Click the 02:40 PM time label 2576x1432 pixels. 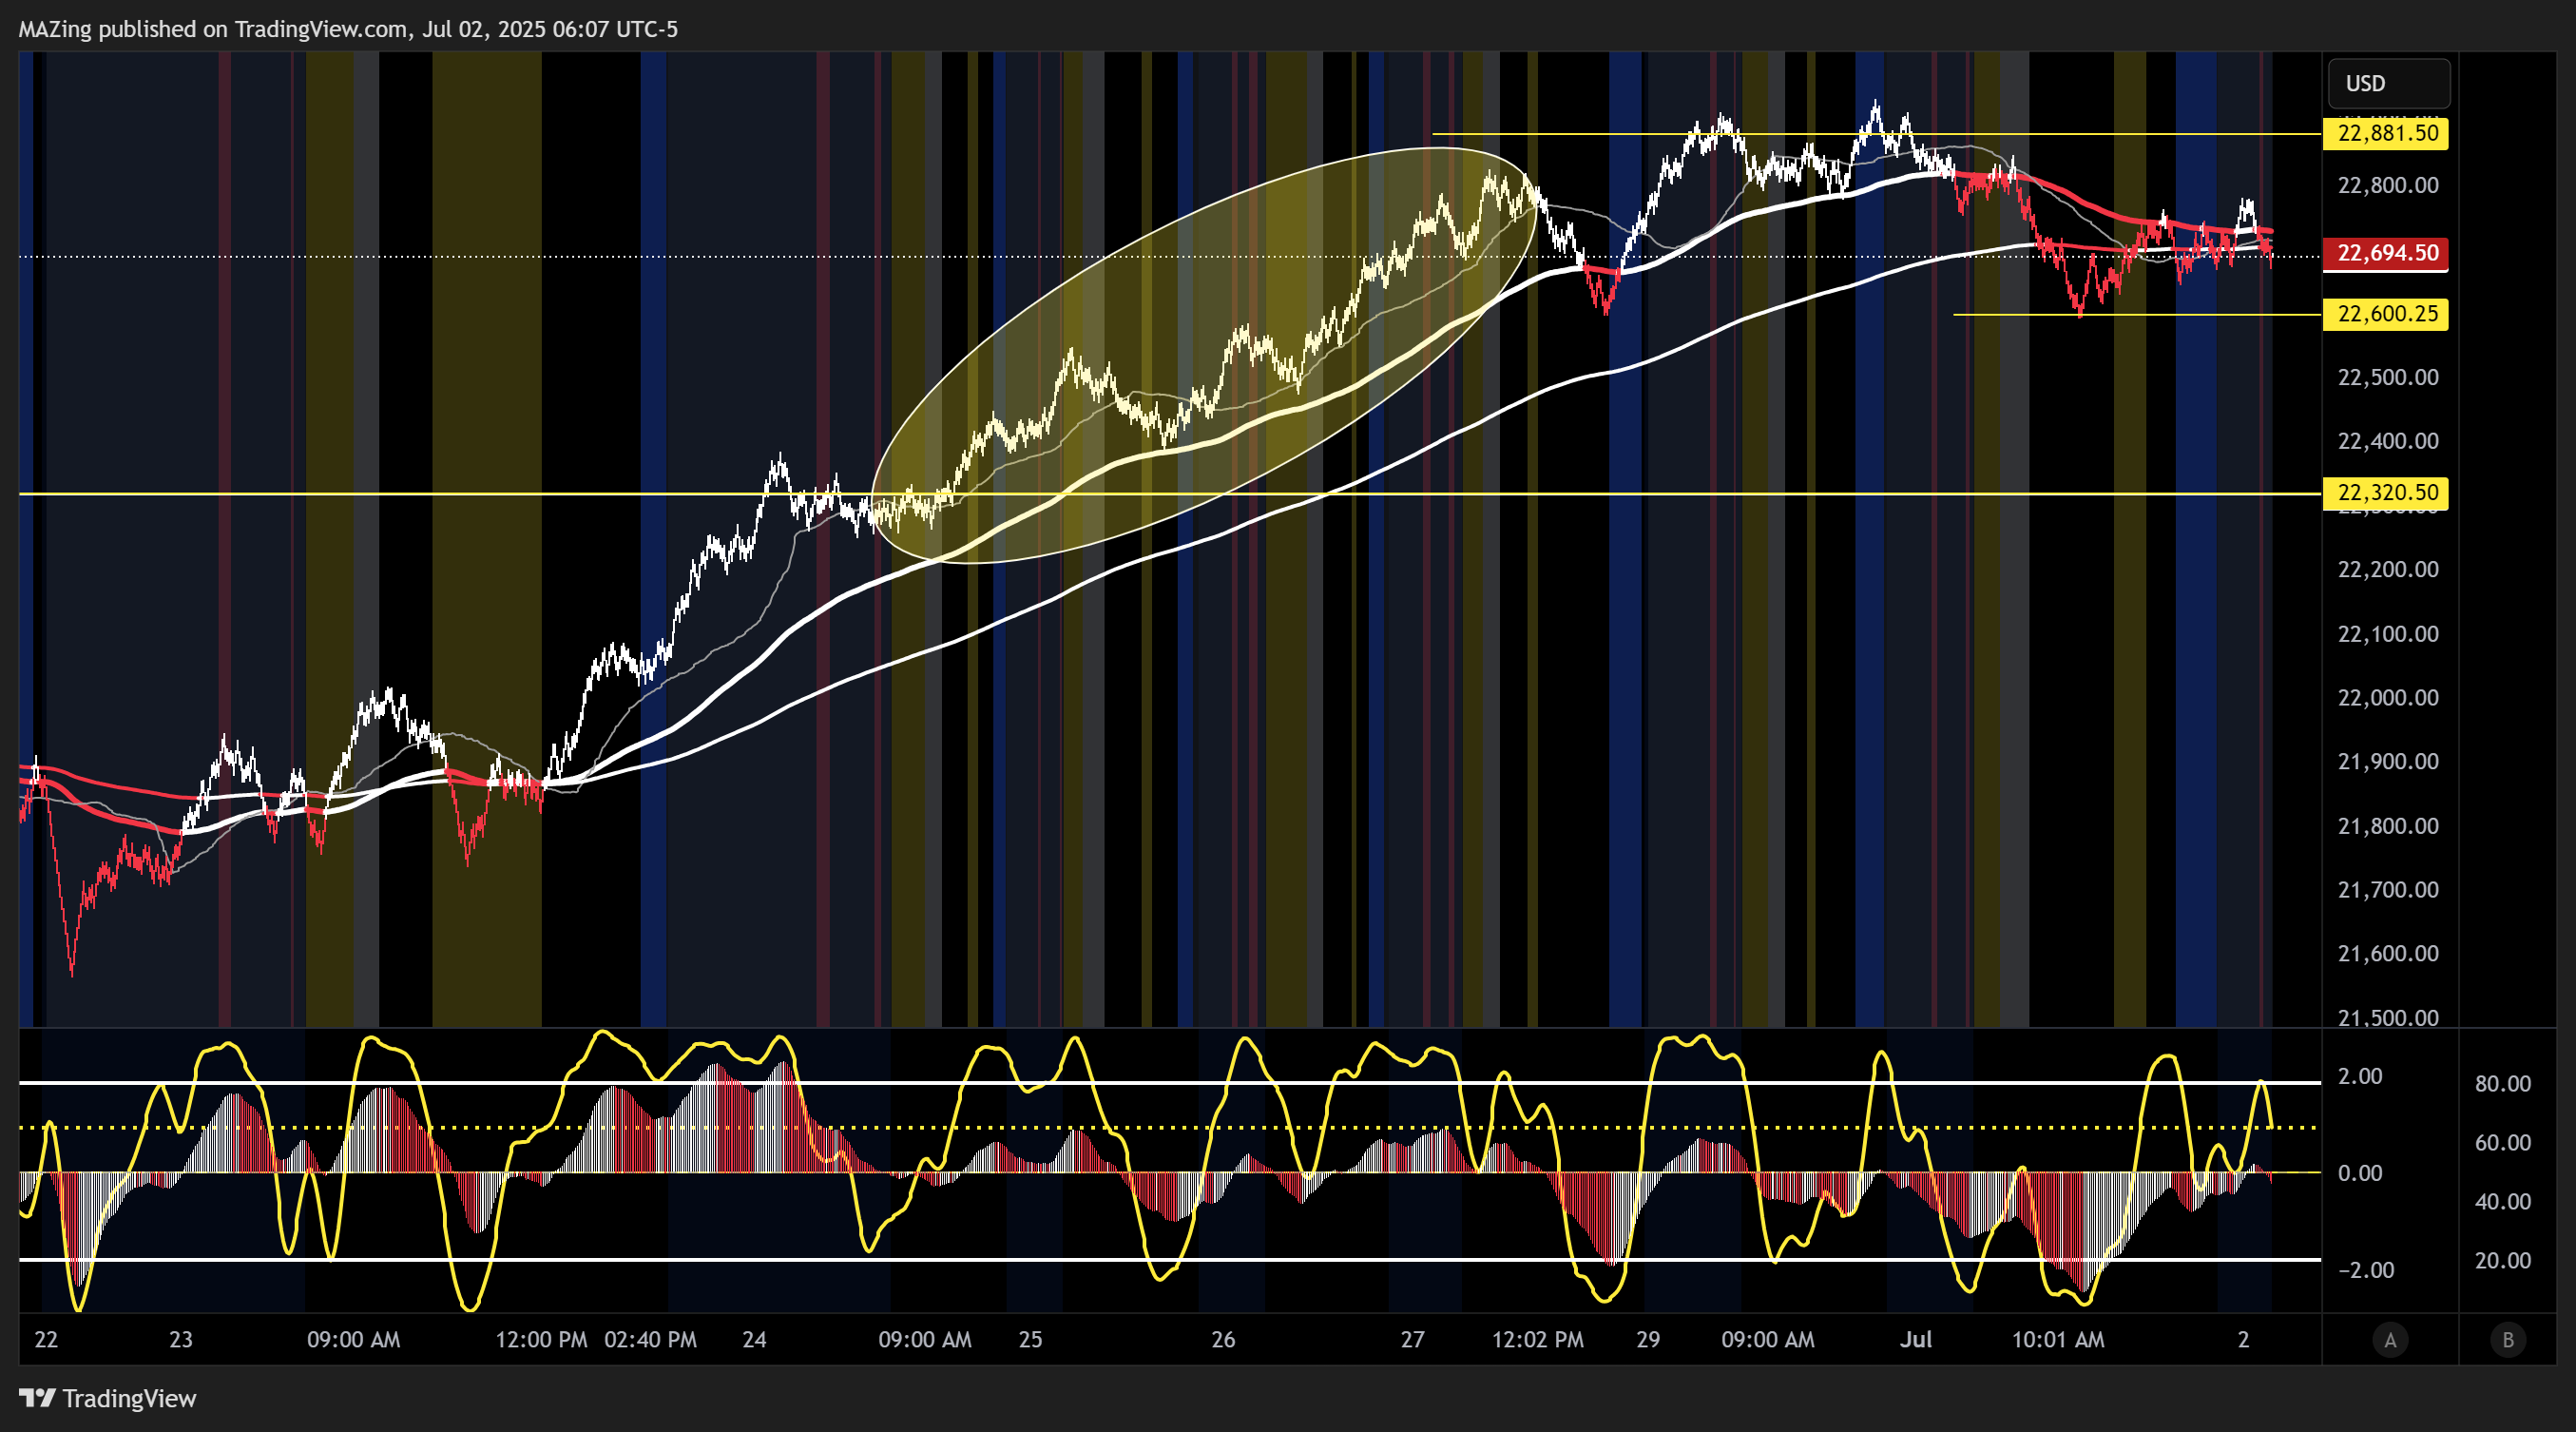(650, 1340)
